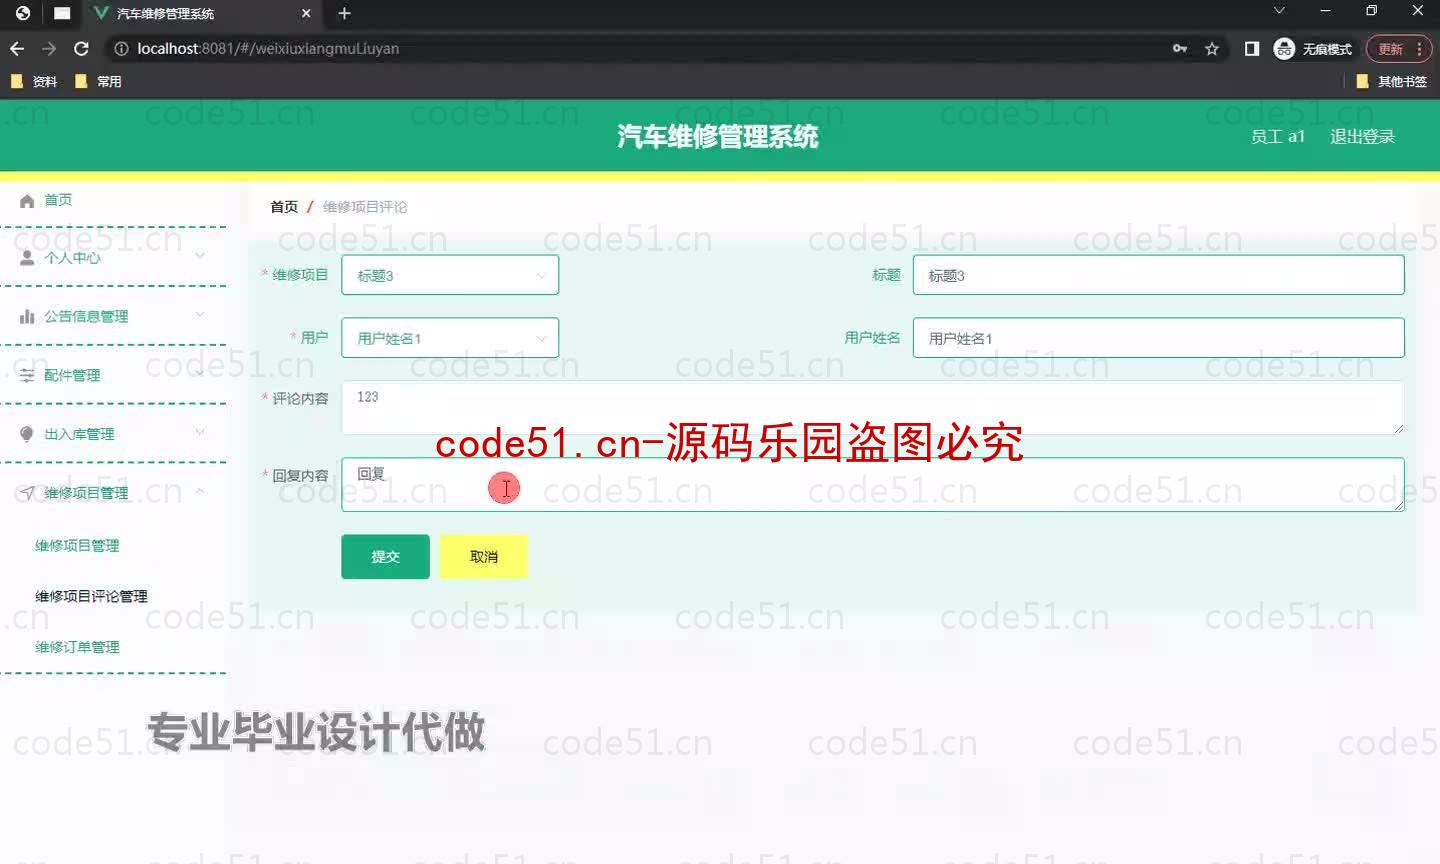The image size is (1440, 864).
Task: Click the home icon beside 首页
Action: (x=27, y=200)
